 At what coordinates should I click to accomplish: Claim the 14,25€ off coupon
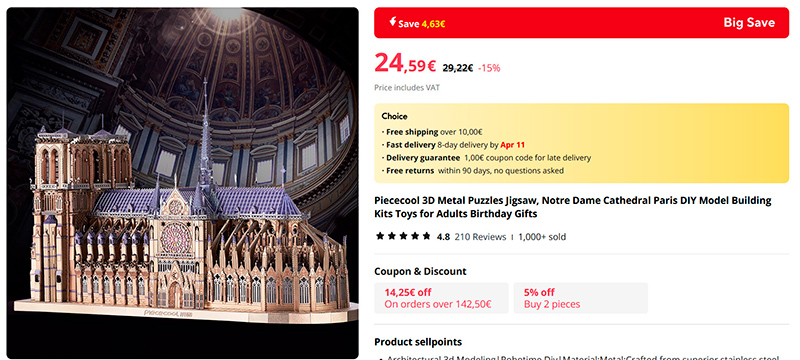coord(441,298)
